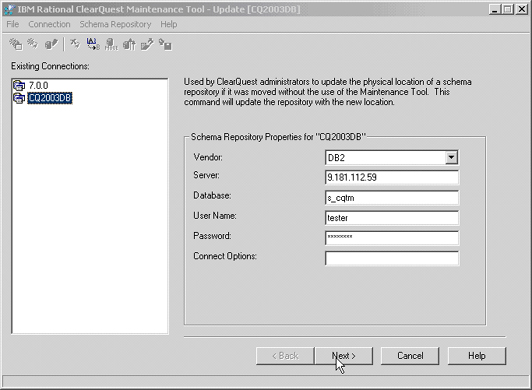Click the connection icon beside CQ2003DB
532x390 pixels.
tap(19, 98)
